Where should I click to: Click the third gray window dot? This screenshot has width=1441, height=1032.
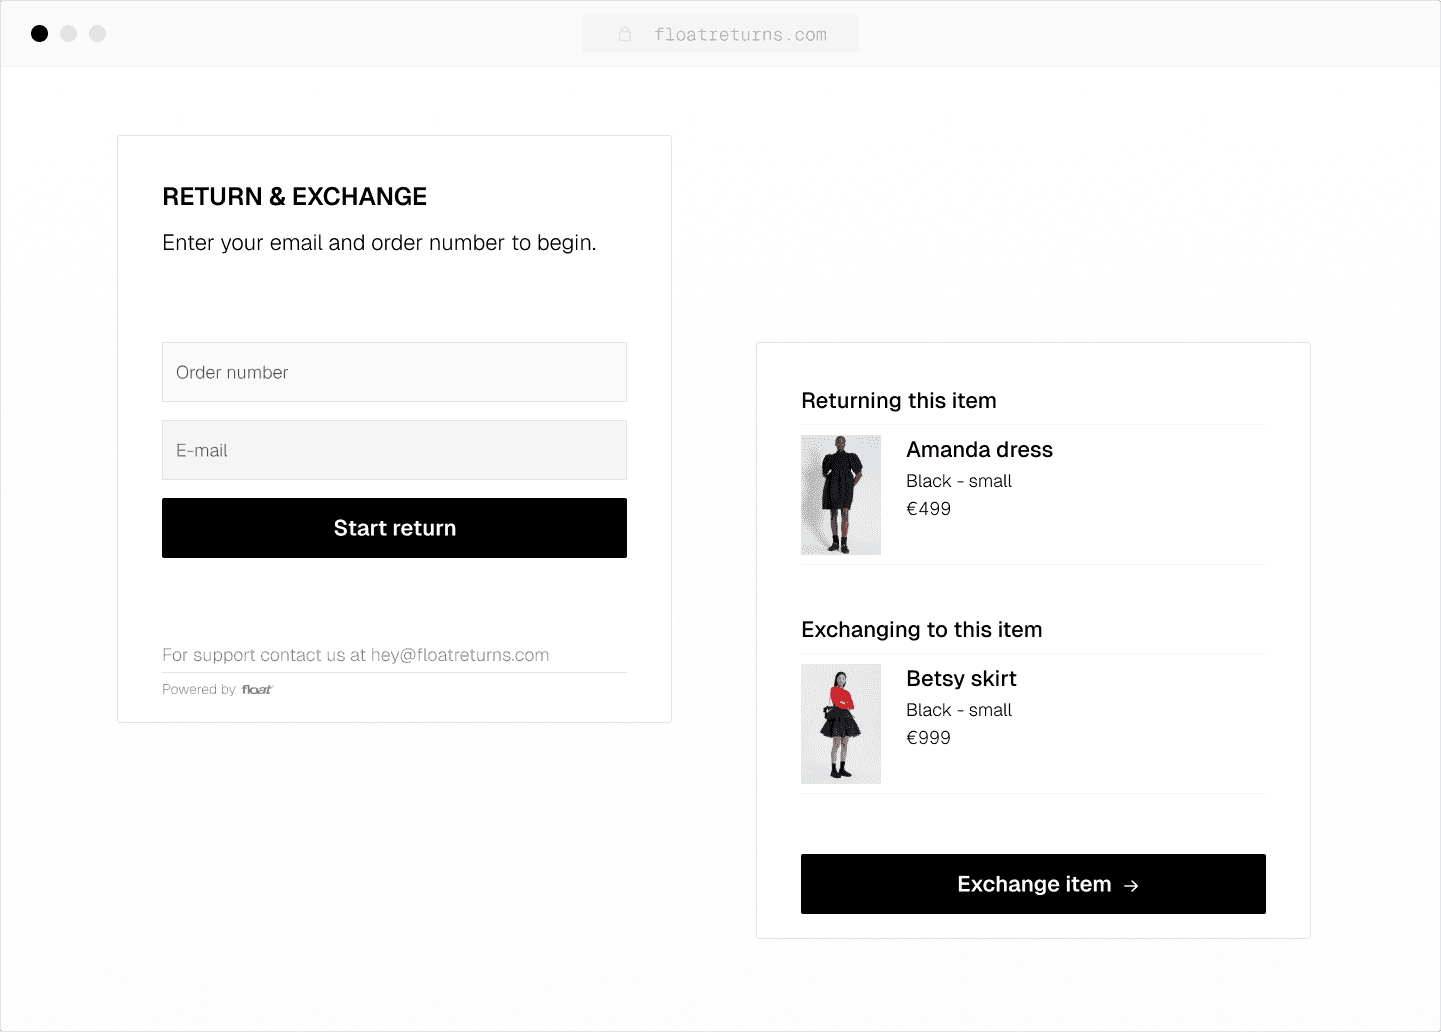[98, 34]
